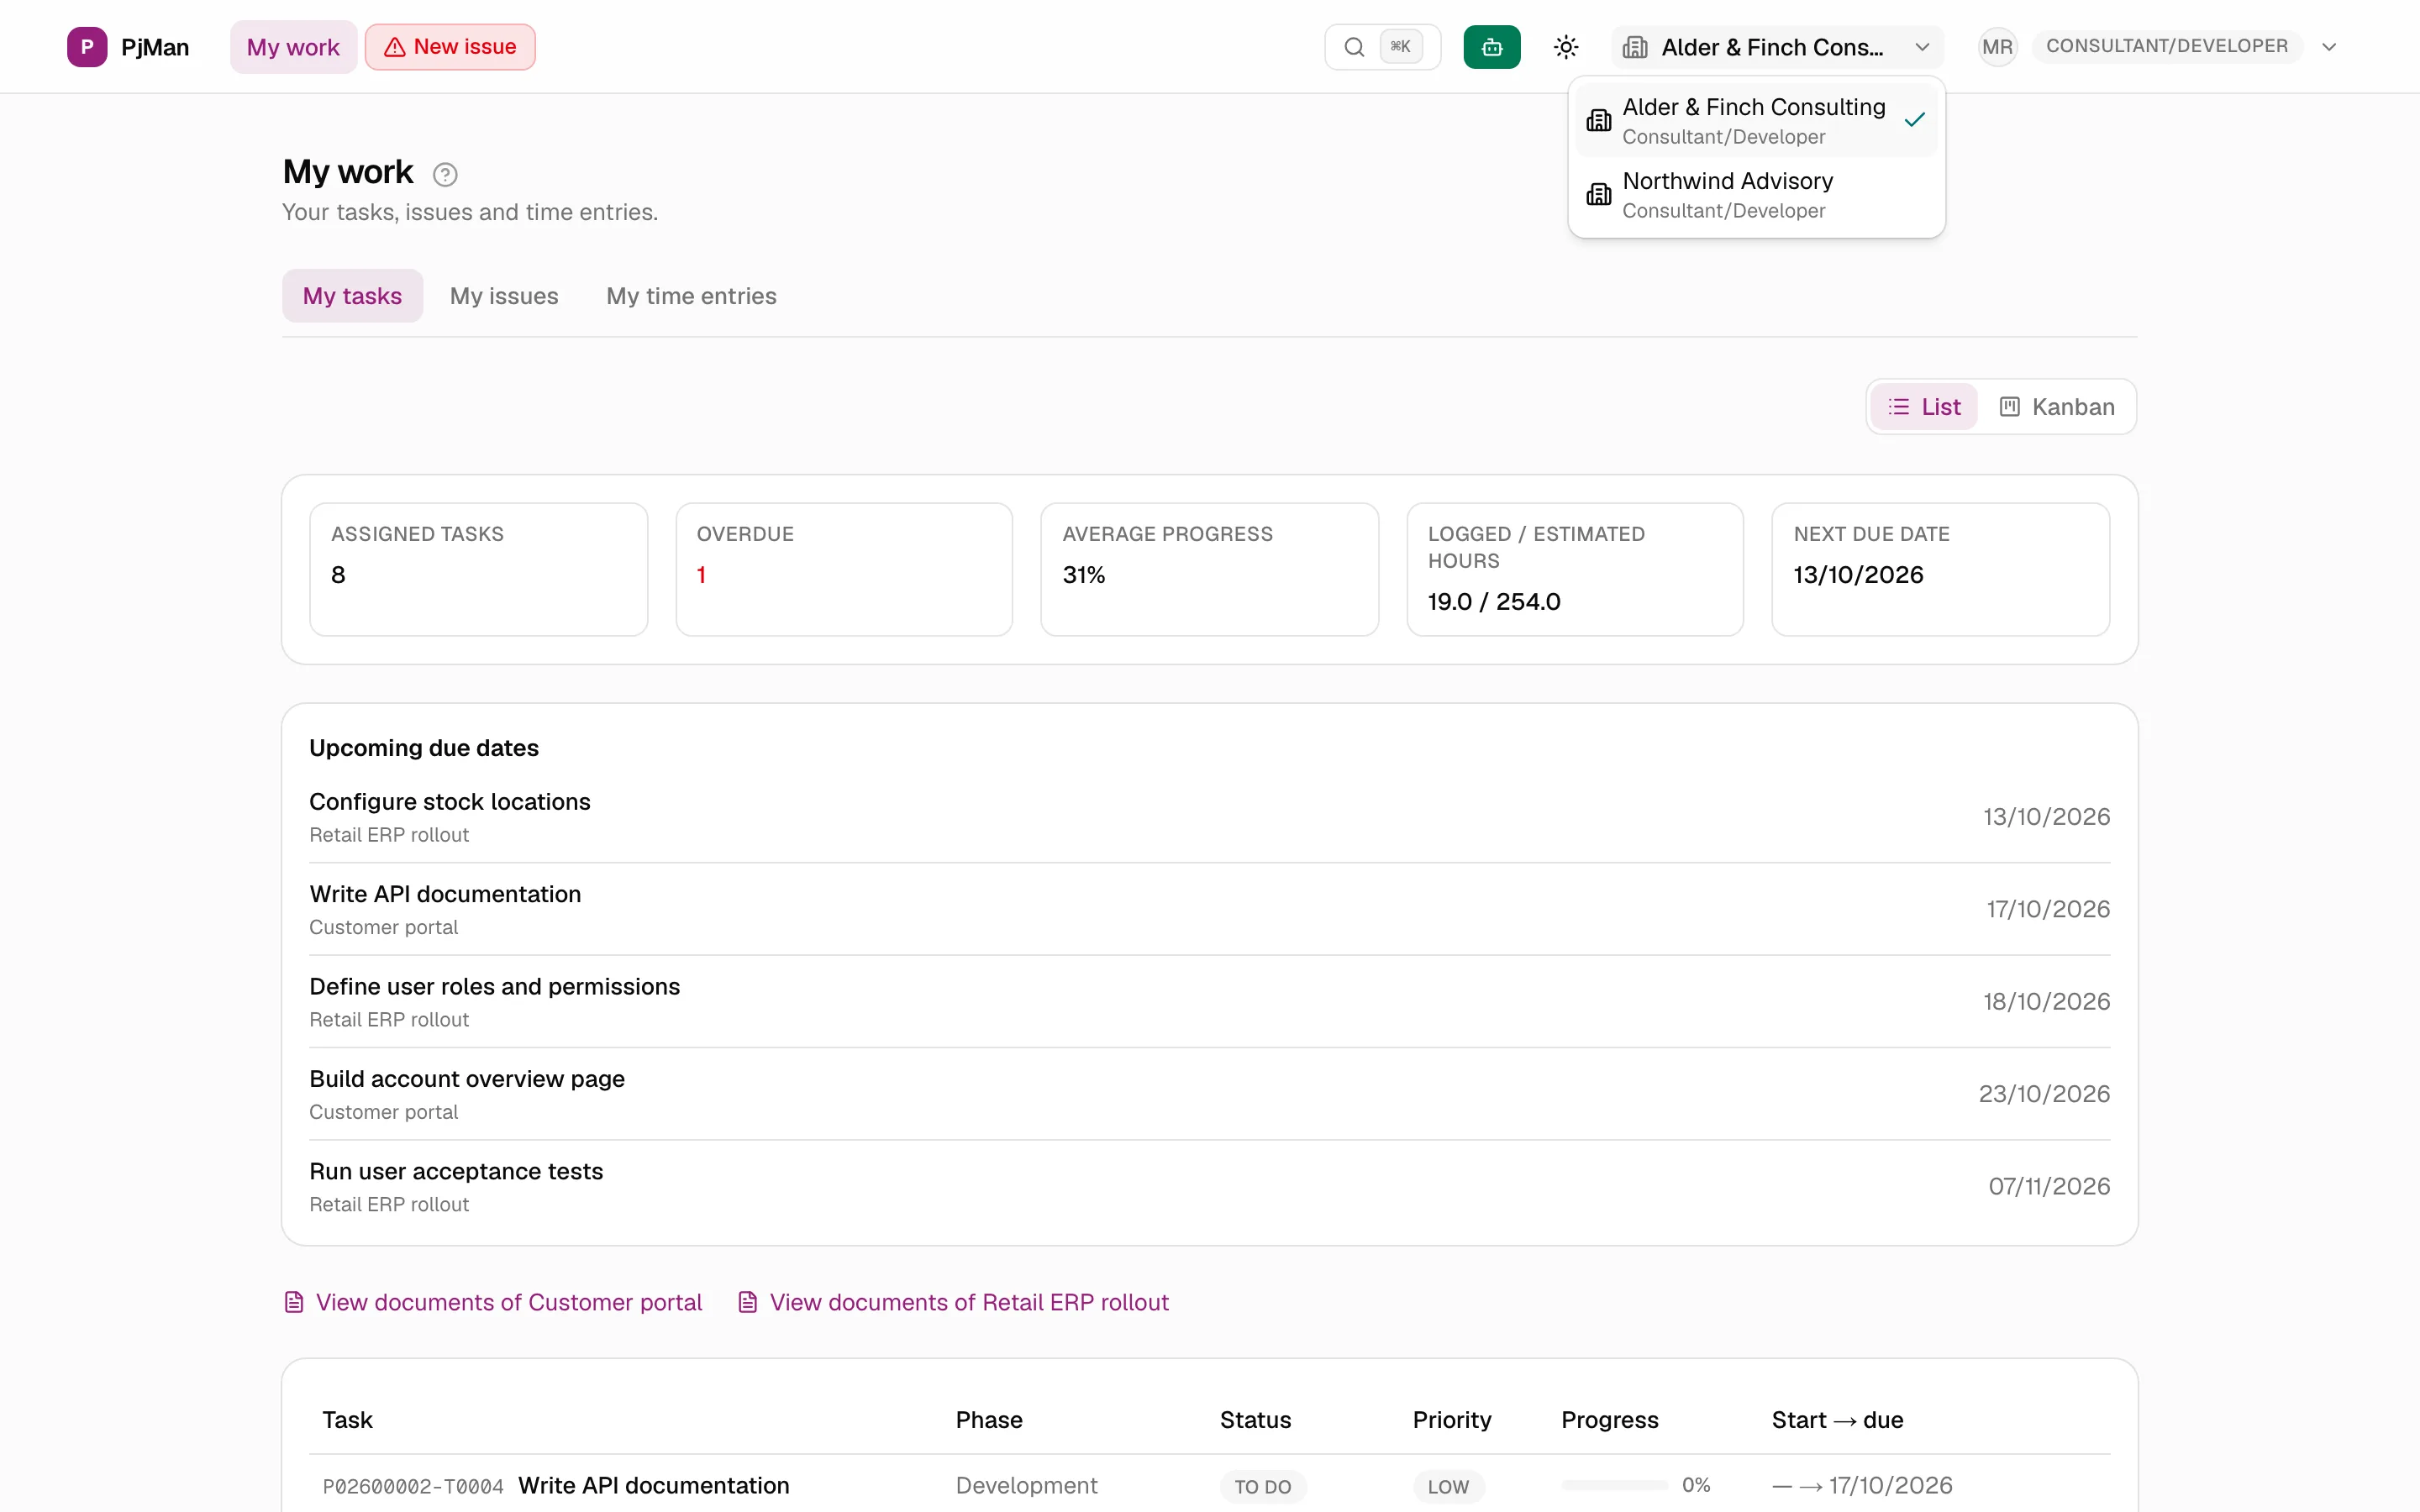Open Run user acceptance tests item
This screenshot has width=2420, height=1512.
(x=1209, y=1186)
